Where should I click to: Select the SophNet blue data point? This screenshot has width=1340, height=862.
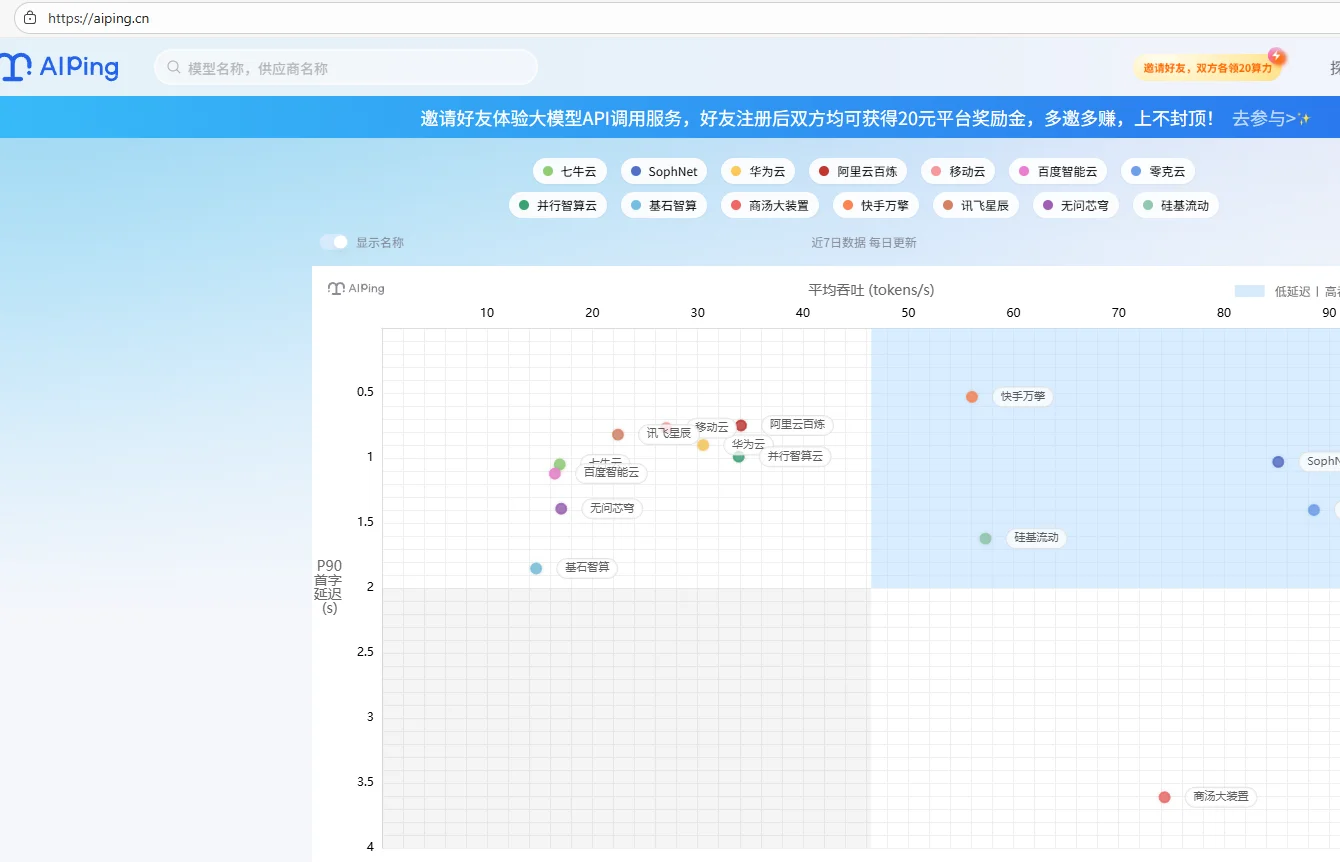(x=1278, y=461)
